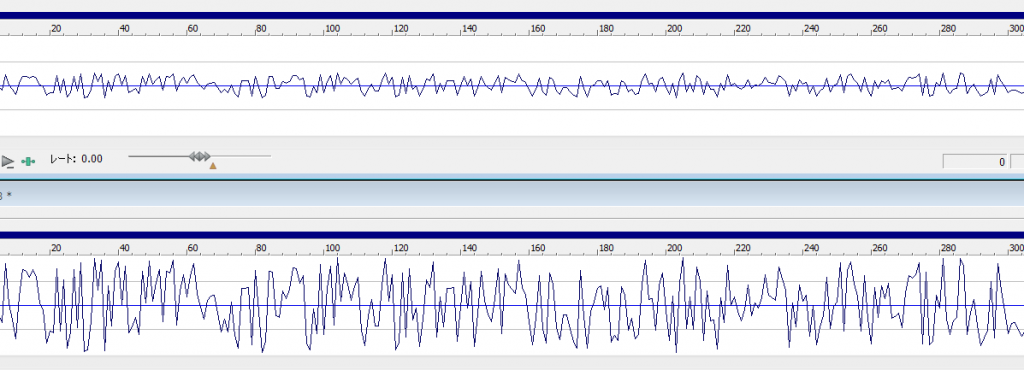Click the selection field showing 0
The height and width of the screenshot is (370, 1024).
(975, 162)
